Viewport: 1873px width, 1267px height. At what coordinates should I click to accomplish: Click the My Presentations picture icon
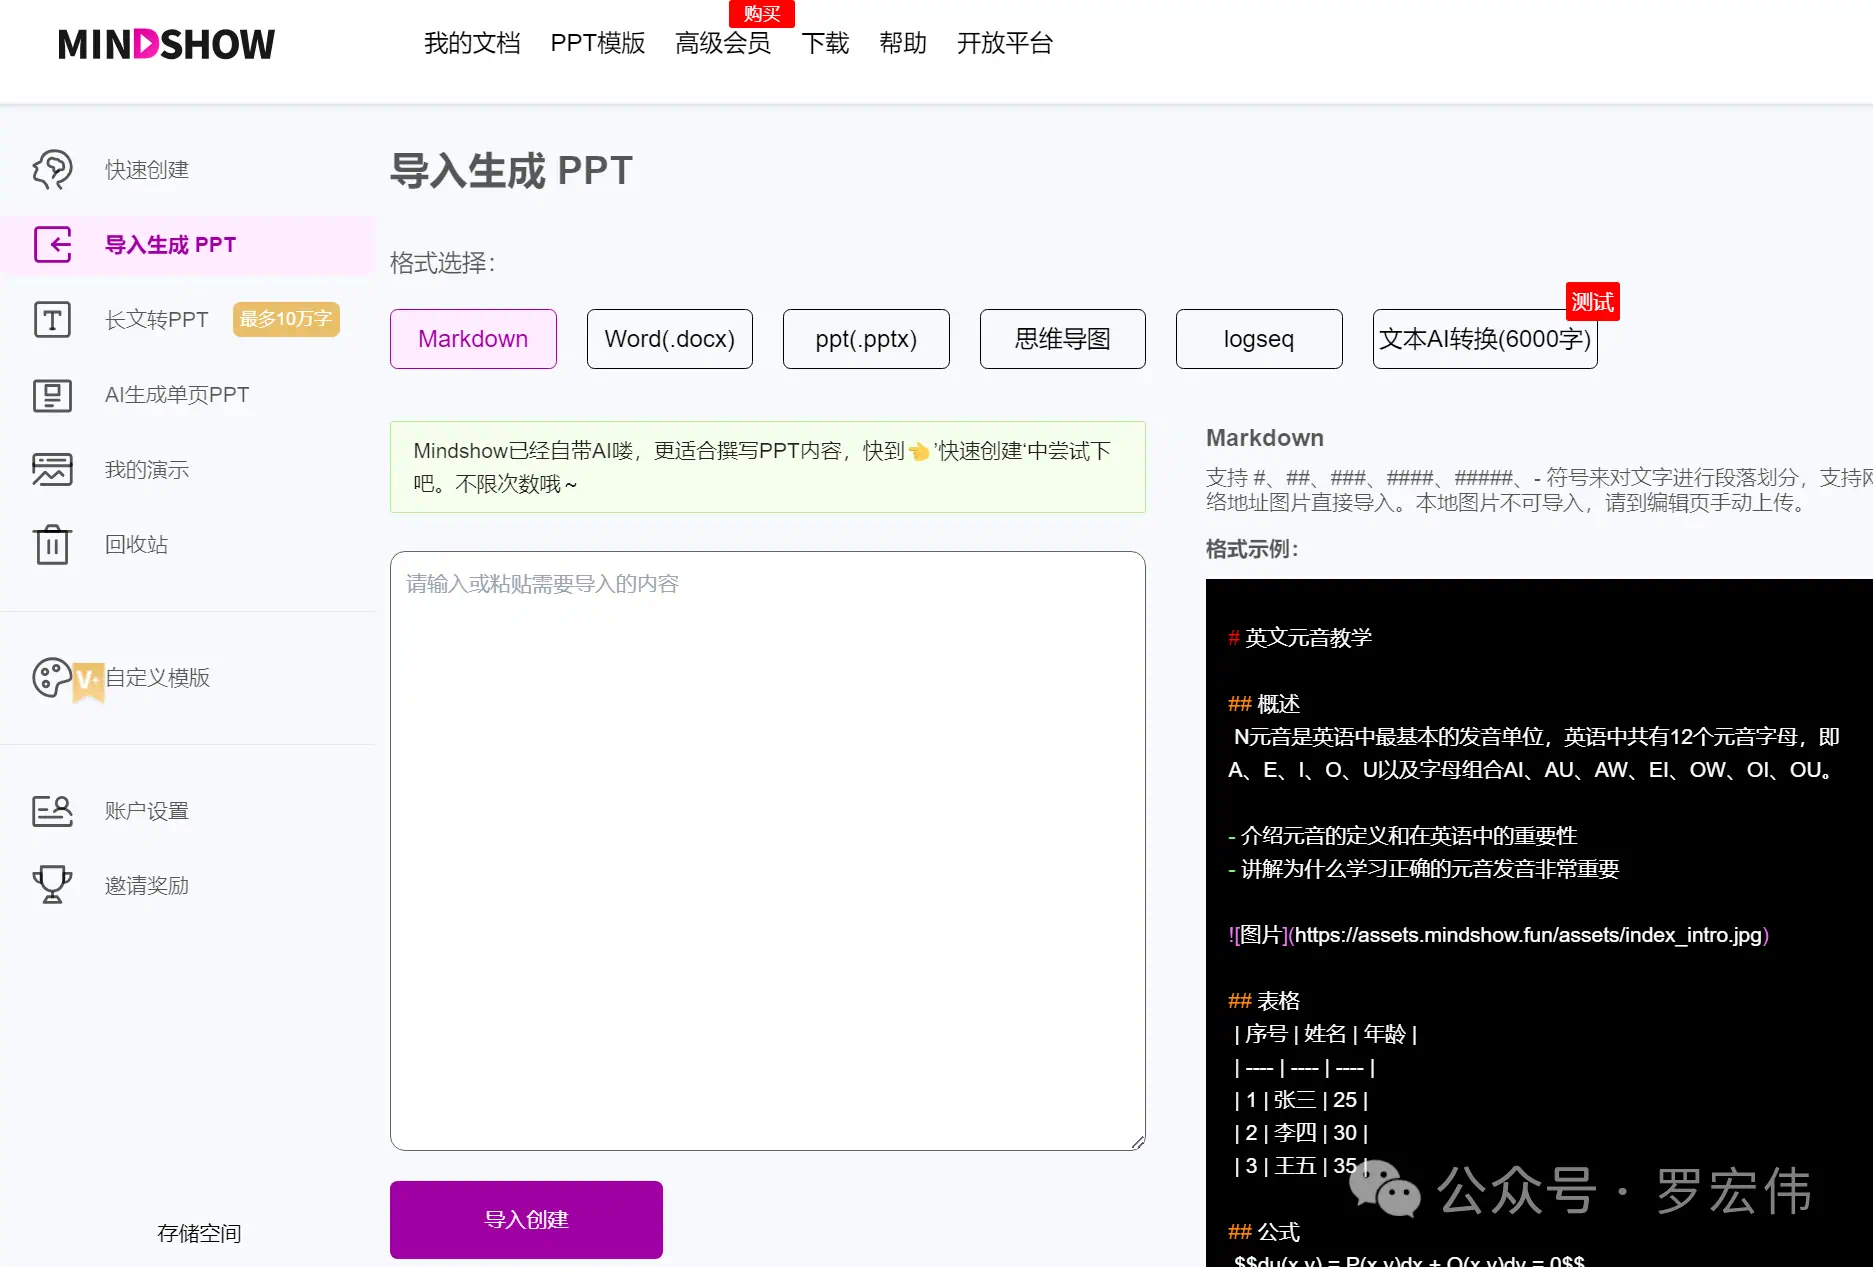tap(52, 470)
